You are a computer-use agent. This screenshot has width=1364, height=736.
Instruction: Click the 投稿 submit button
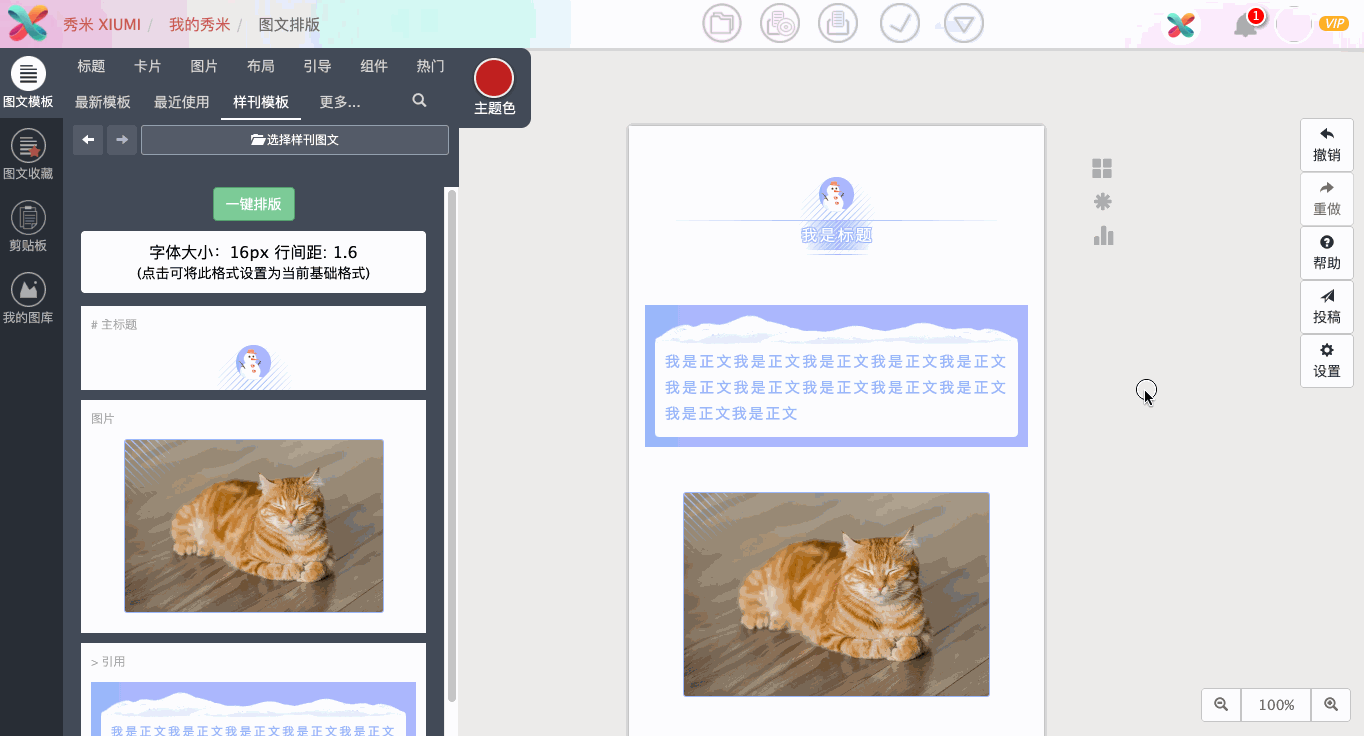(x=1327, y=307)
